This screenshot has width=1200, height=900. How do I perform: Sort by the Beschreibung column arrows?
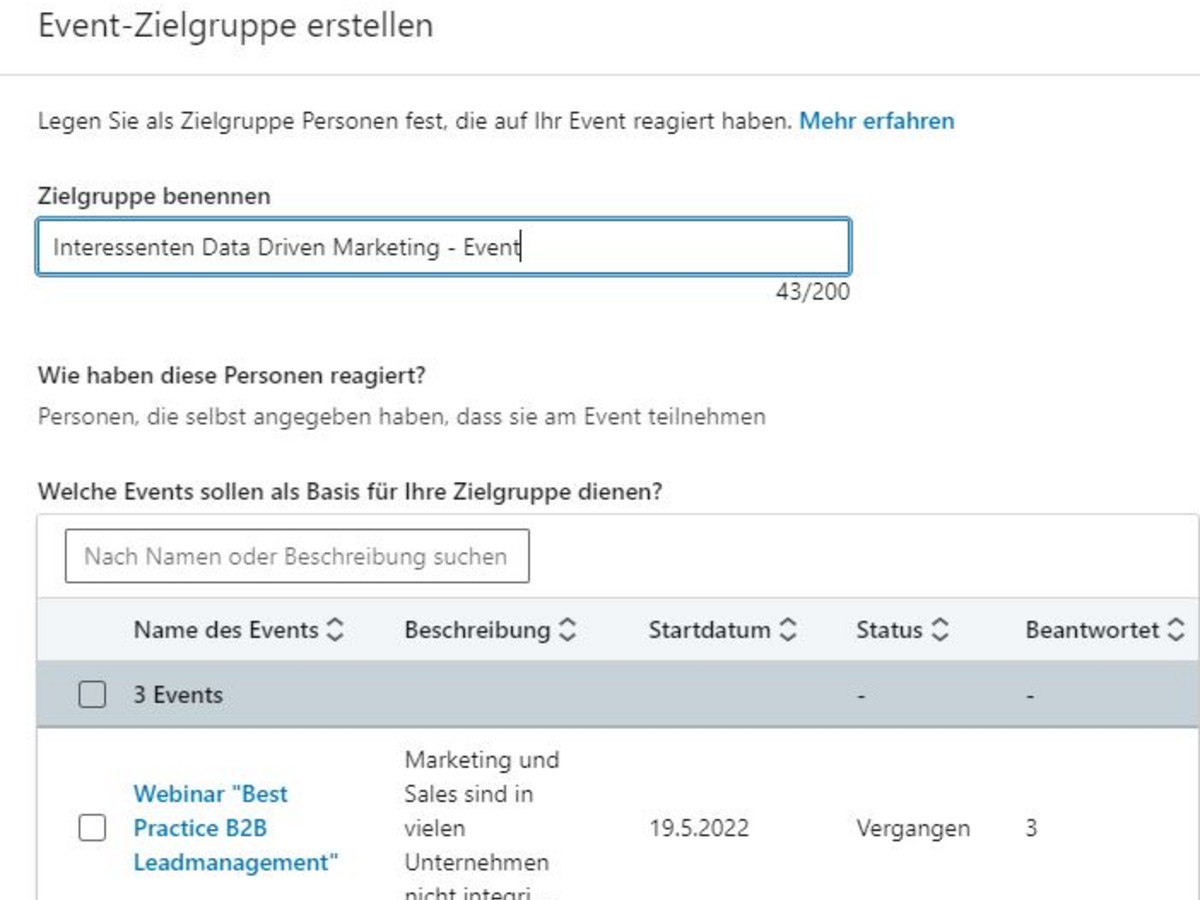567,630
